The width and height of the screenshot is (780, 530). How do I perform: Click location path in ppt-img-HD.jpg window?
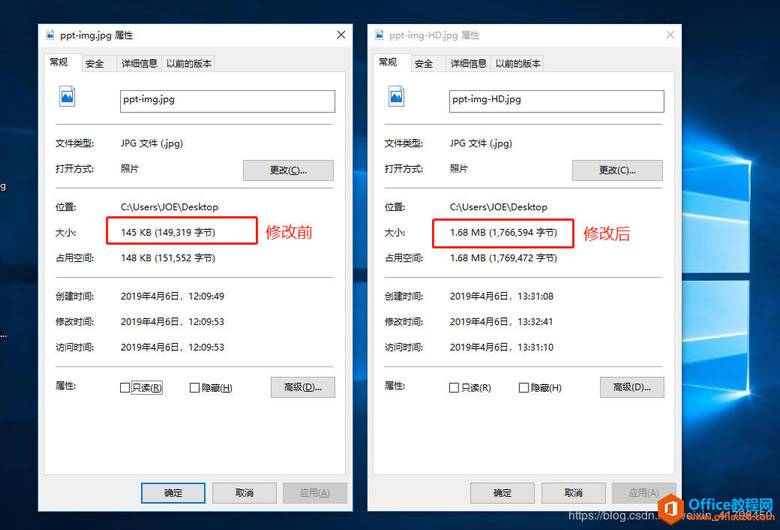(x=498, y=207)
